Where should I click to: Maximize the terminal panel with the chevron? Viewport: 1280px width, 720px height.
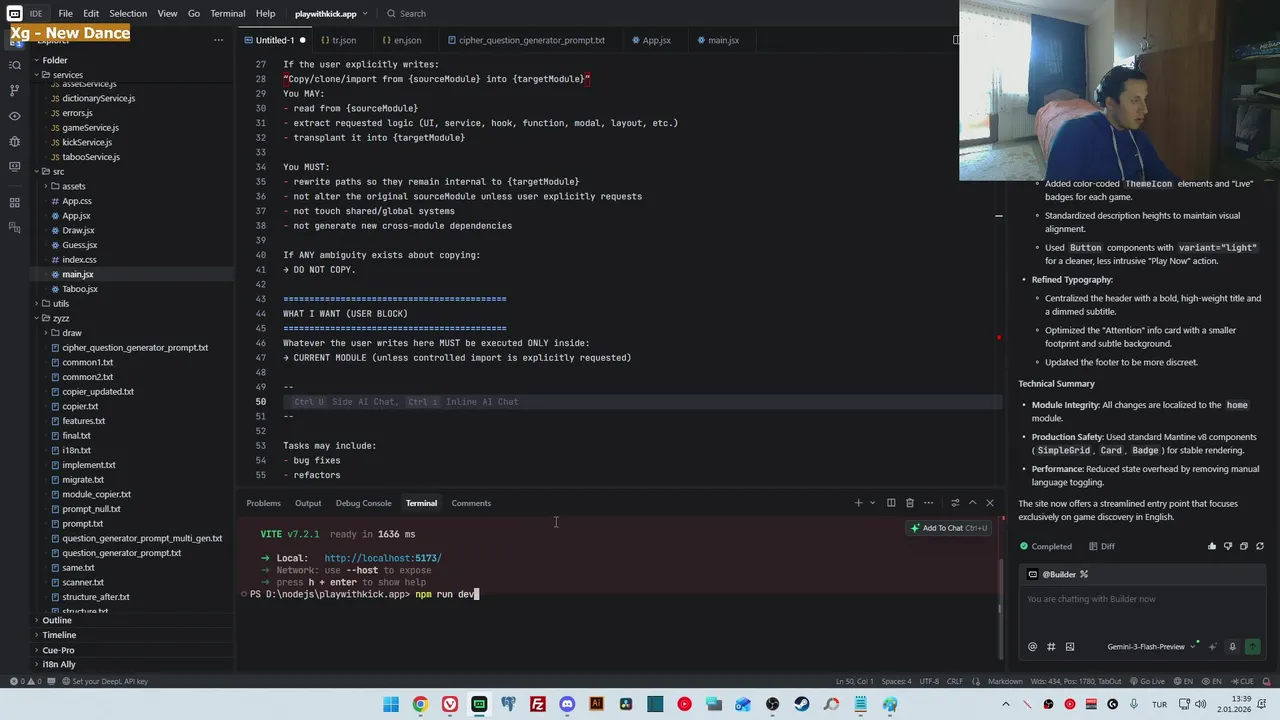972,503
